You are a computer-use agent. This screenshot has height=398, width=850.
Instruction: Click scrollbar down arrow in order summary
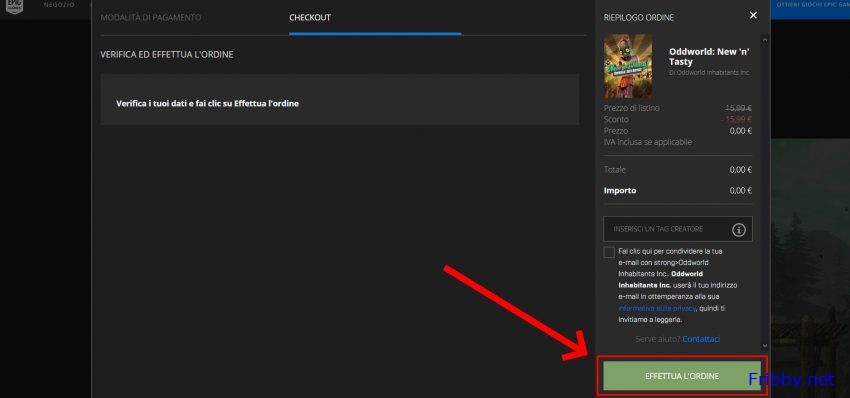click(x=765, y=345)
